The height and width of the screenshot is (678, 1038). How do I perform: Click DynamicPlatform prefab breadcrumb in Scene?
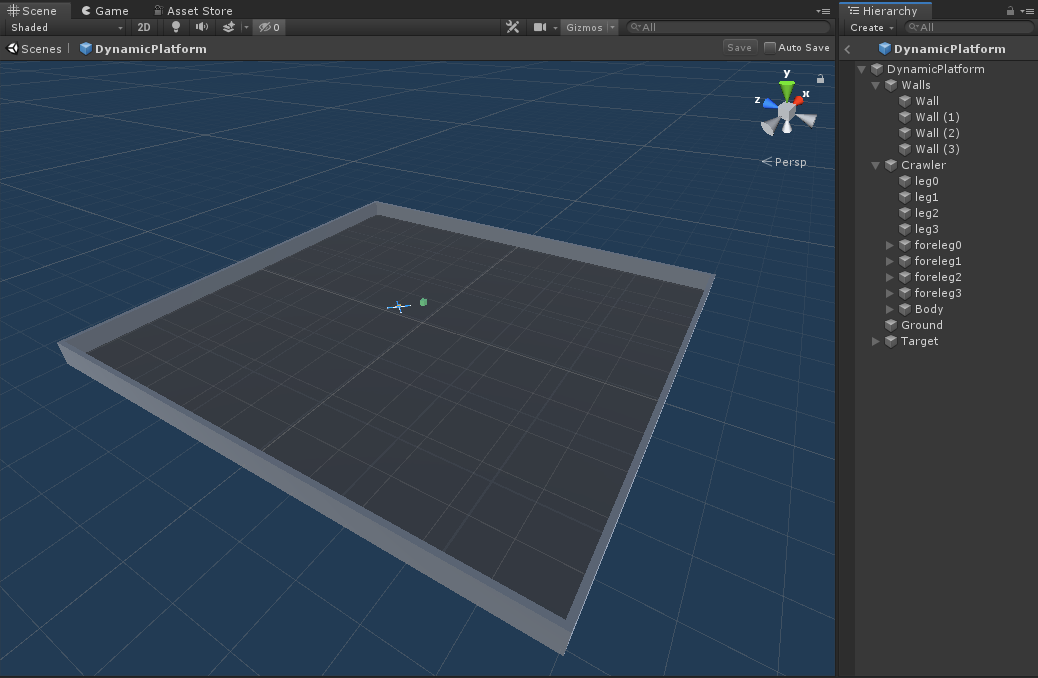click(143, 48)
